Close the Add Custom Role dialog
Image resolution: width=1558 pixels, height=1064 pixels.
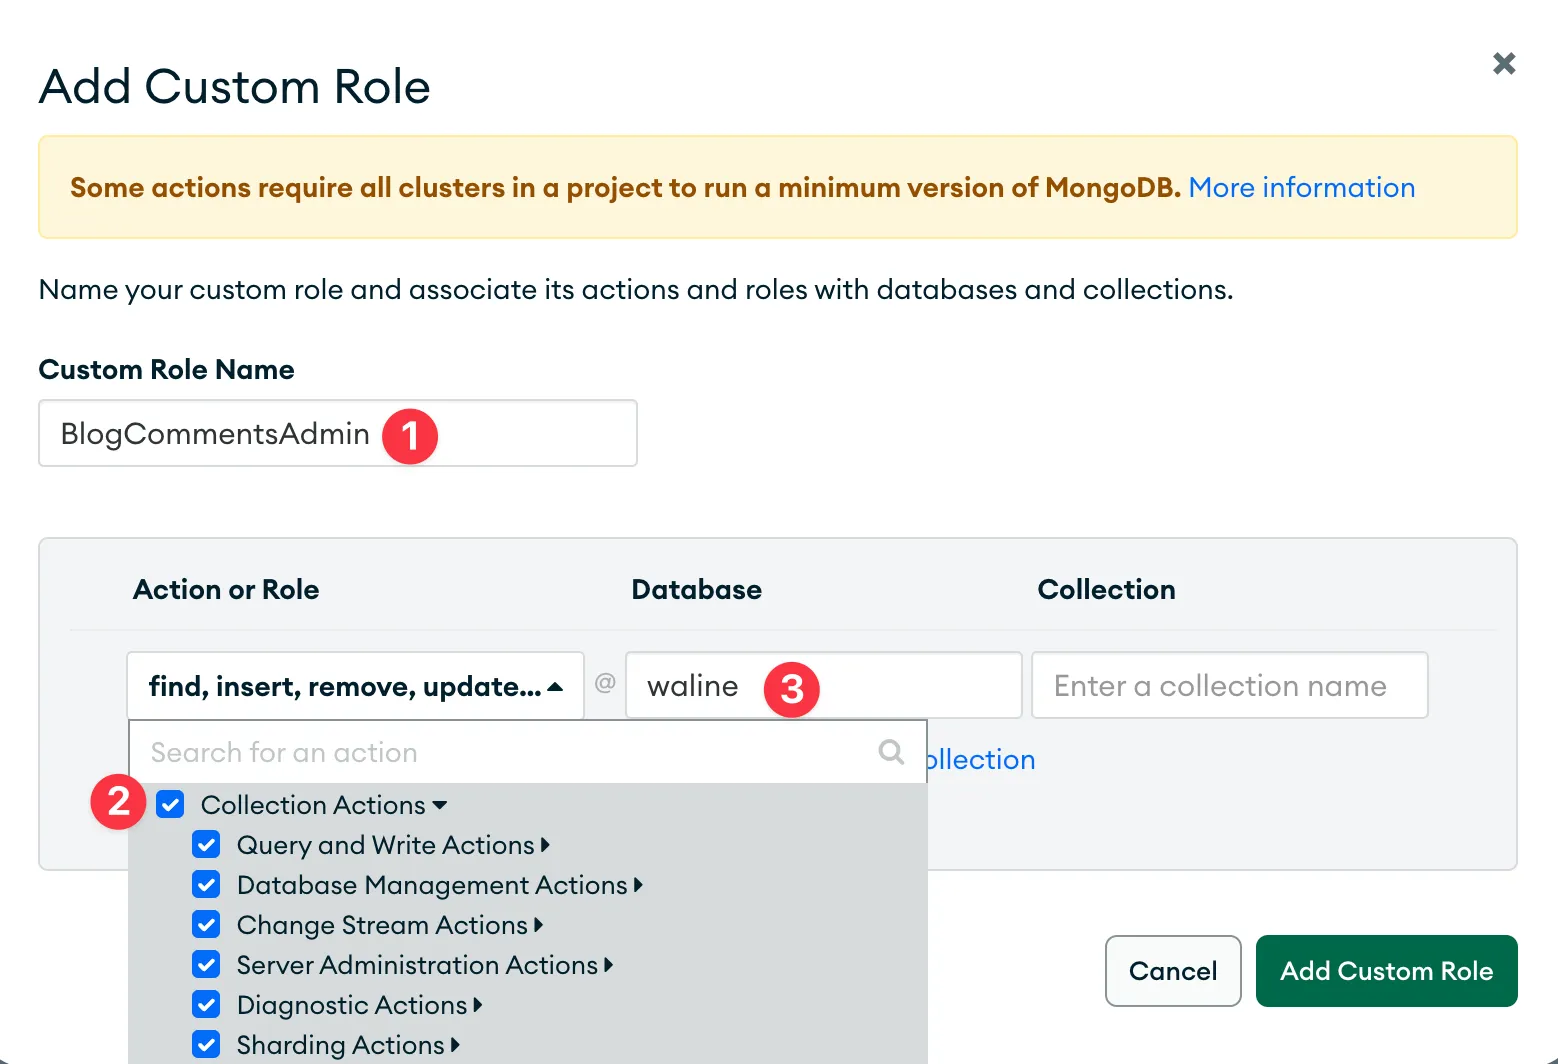tap(1503, 64)
